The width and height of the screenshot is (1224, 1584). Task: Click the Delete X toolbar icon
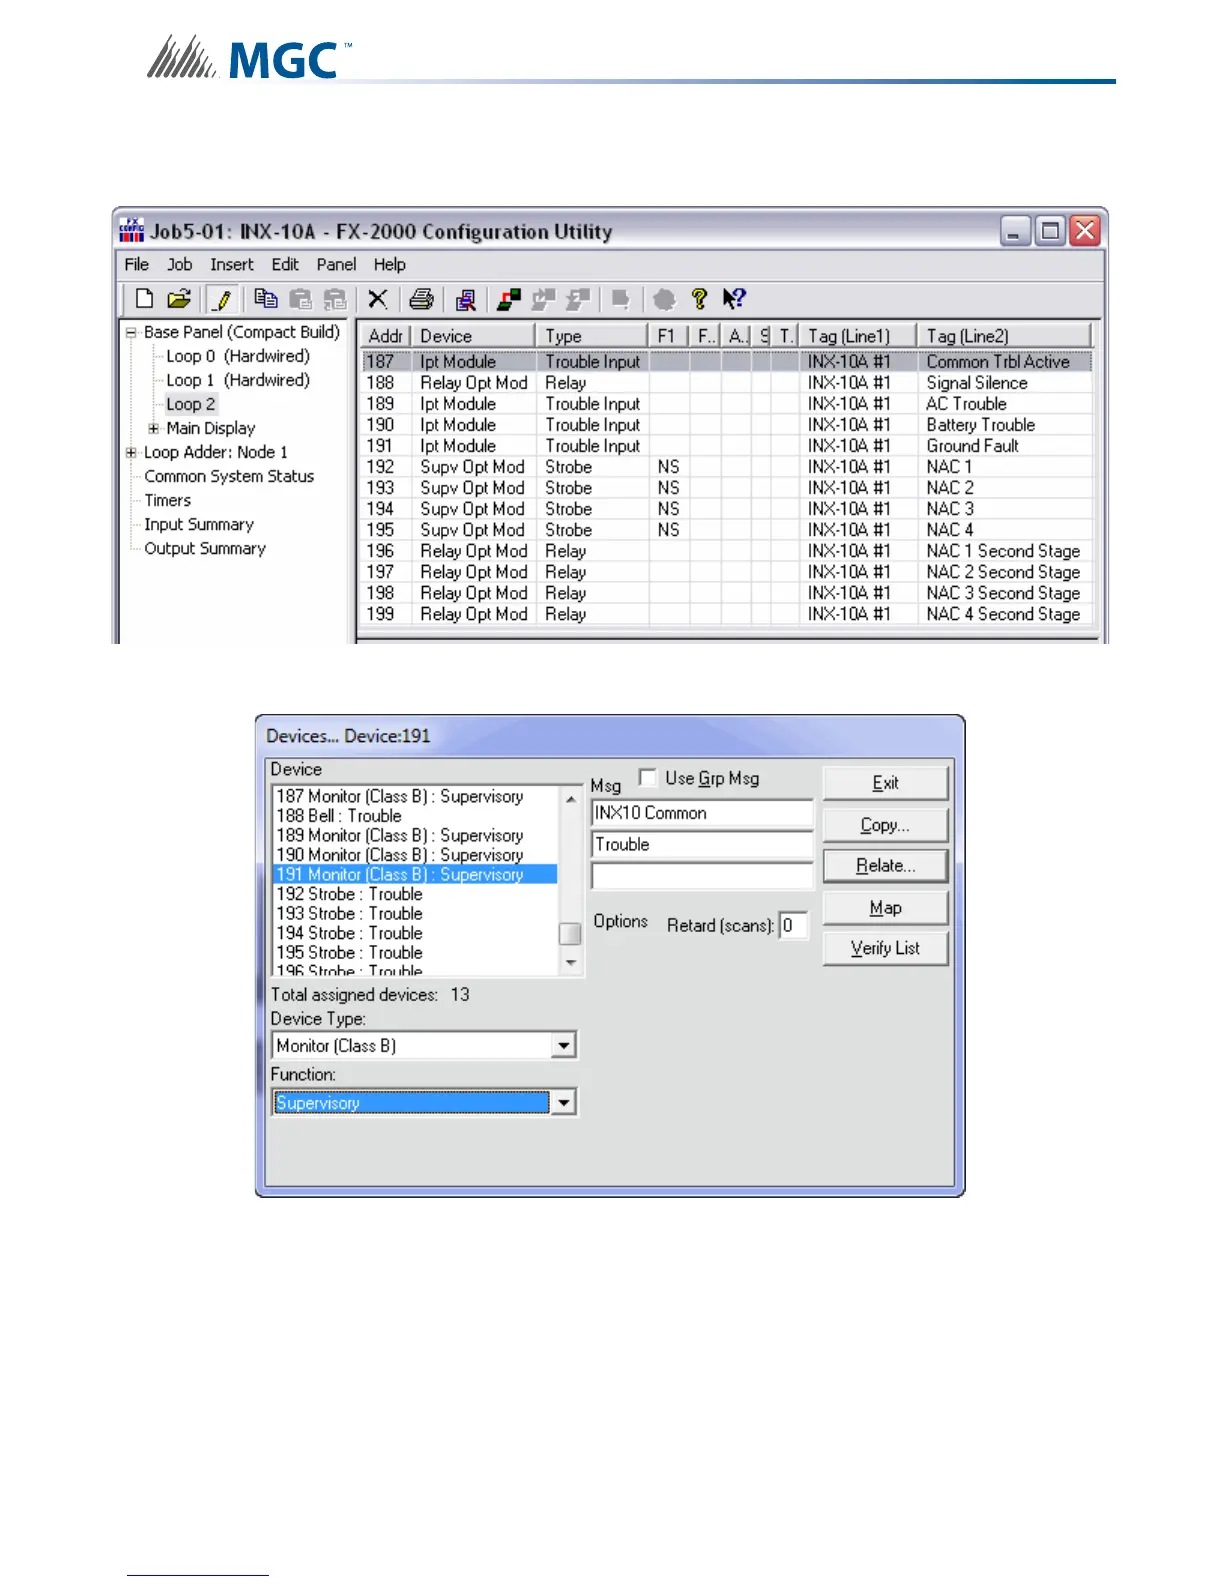tap(377, 299)
